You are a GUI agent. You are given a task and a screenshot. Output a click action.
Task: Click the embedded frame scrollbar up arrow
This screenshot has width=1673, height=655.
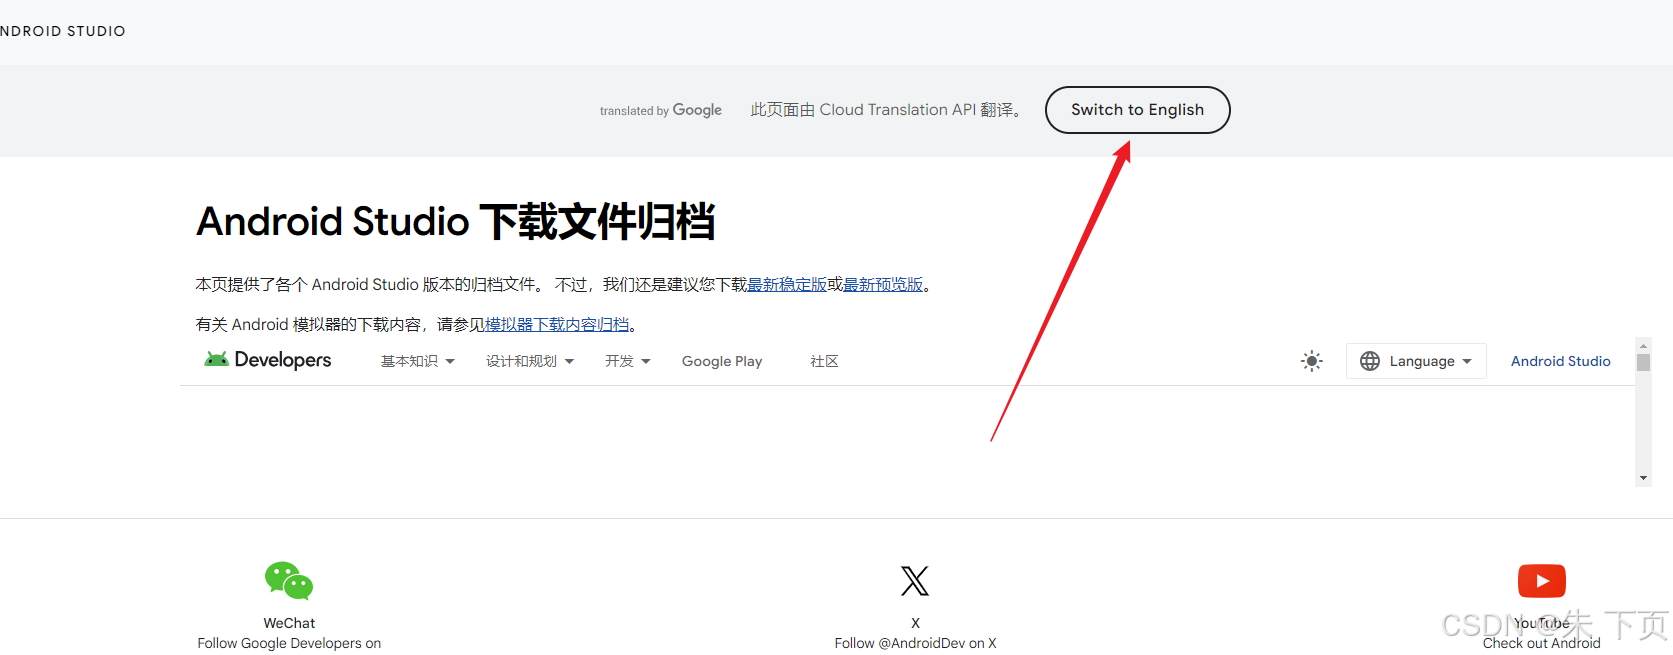pos(1643,346)
